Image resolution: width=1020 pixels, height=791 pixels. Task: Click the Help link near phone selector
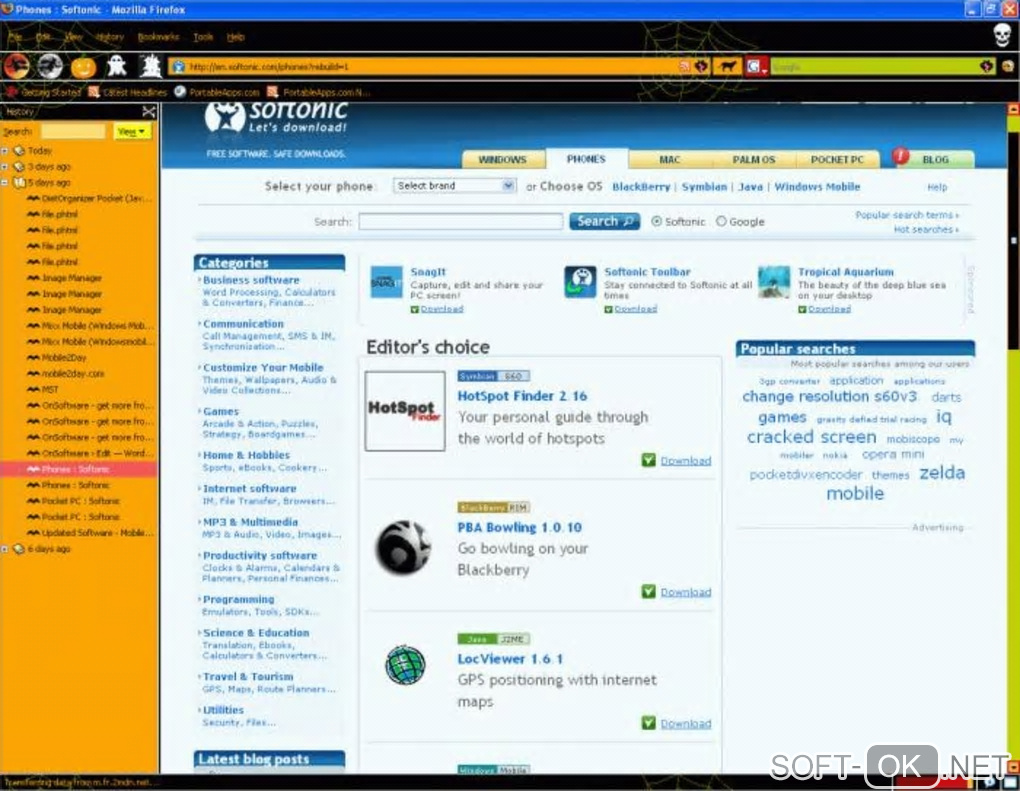tap(937, 187)
